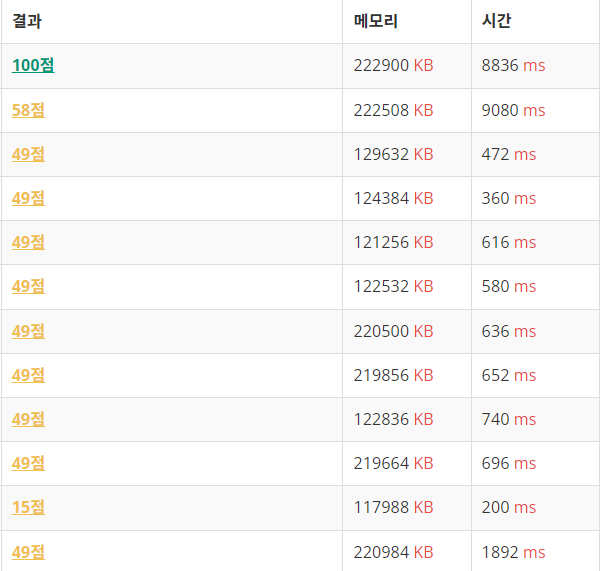
Task: Select the 222900 KB memory cell
Action: click(407, 66)
